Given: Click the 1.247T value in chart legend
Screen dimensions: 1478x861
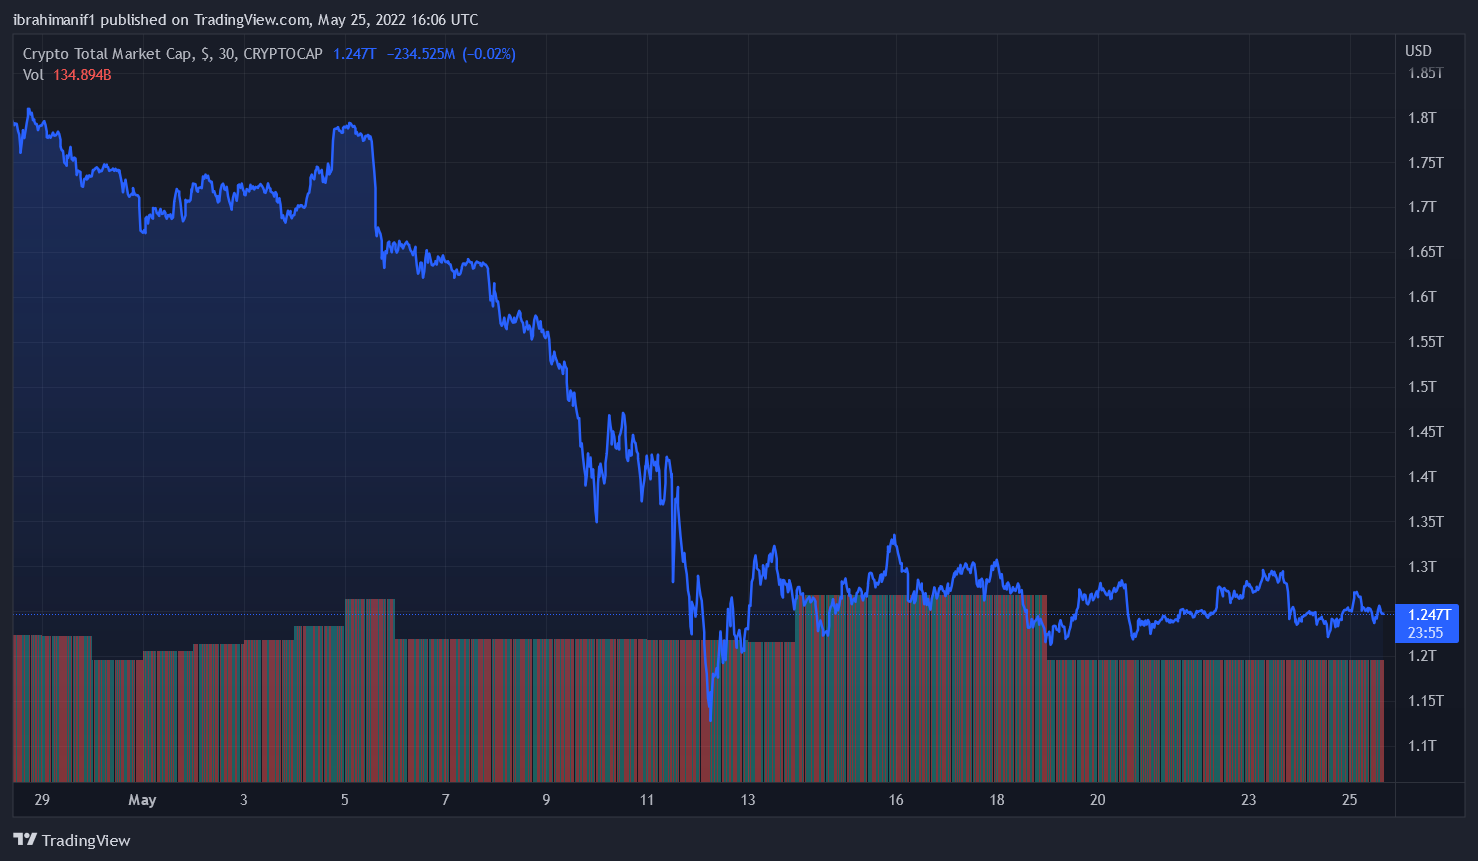Looking at the screenshot, I should [x=354, y=54].
